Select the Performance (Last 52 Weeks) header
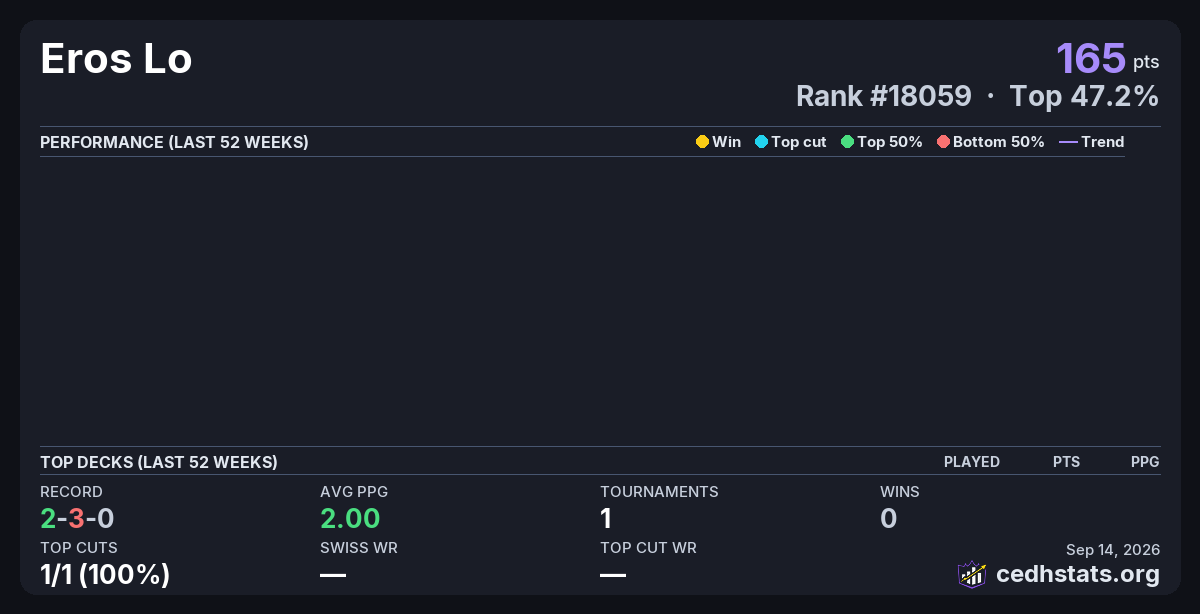Viewport: 1200px width, 614px height. [174, 142]
